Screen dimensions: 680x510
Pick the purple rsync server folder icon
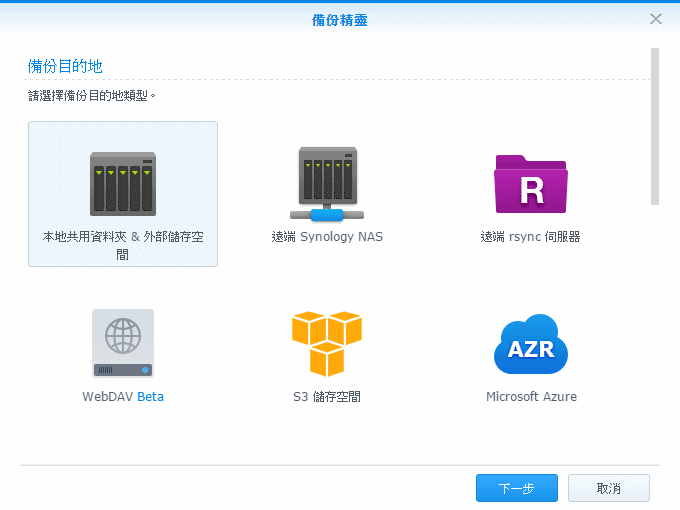coord(530,184)
